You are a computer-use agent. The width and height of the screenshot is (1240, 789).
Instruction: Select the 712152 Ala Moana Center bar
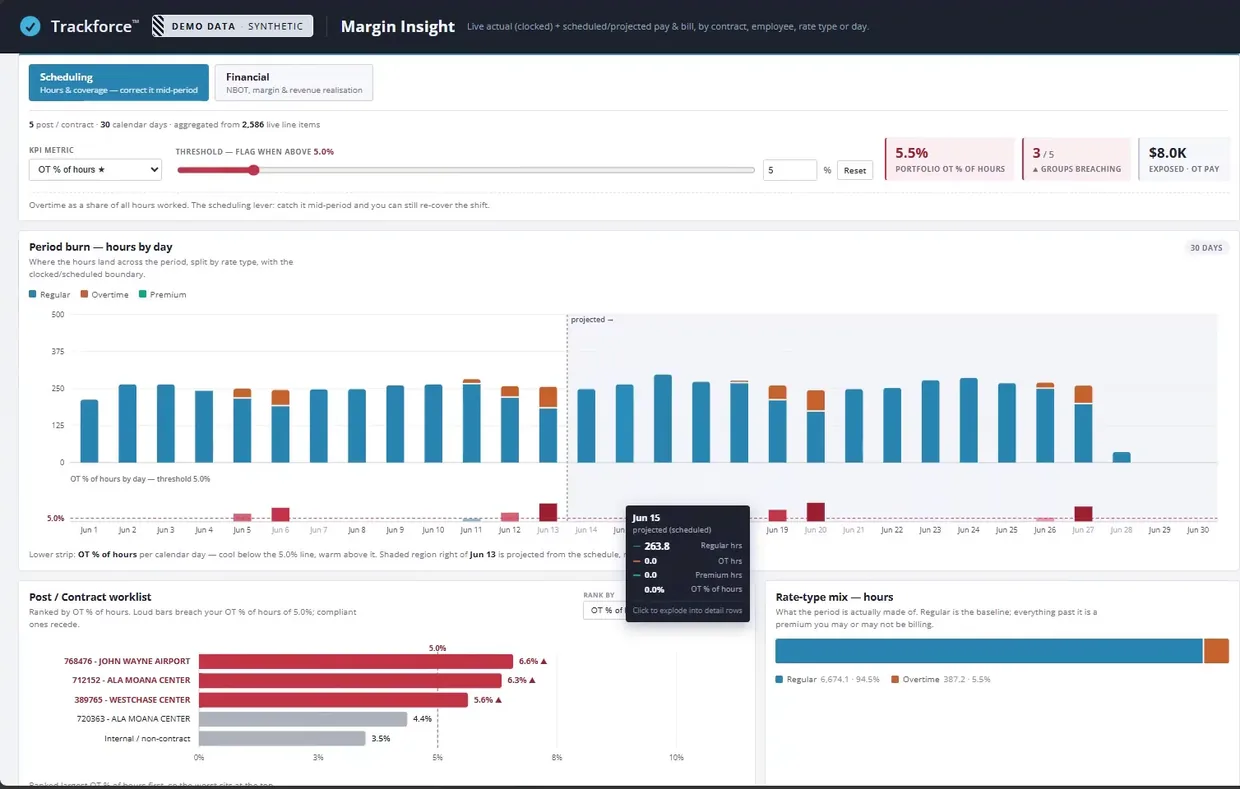[350, 680]
